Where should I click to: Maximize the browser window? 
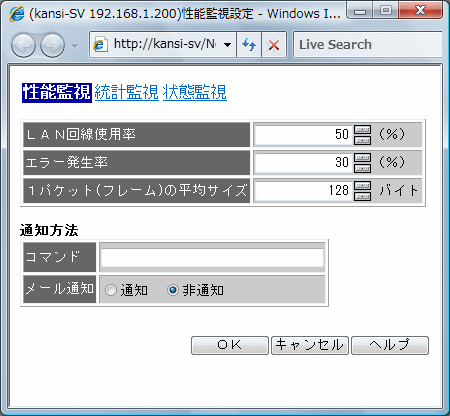click(386, 10)
